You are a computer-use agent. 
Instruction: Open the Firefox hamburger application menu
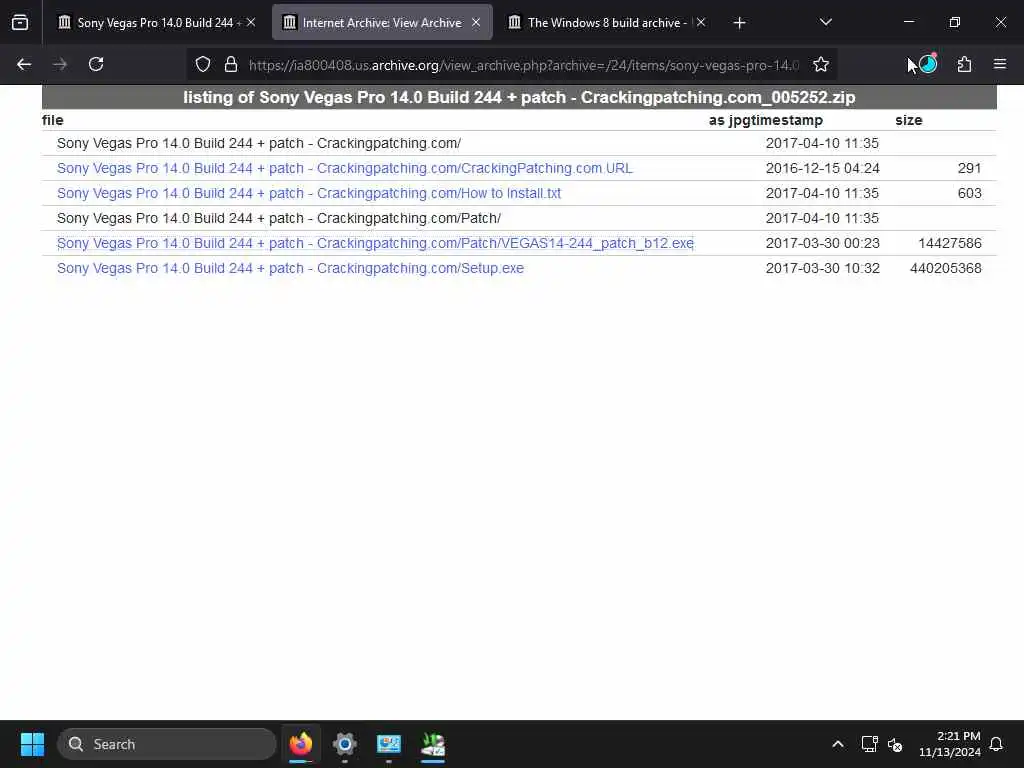point(1000,64)
